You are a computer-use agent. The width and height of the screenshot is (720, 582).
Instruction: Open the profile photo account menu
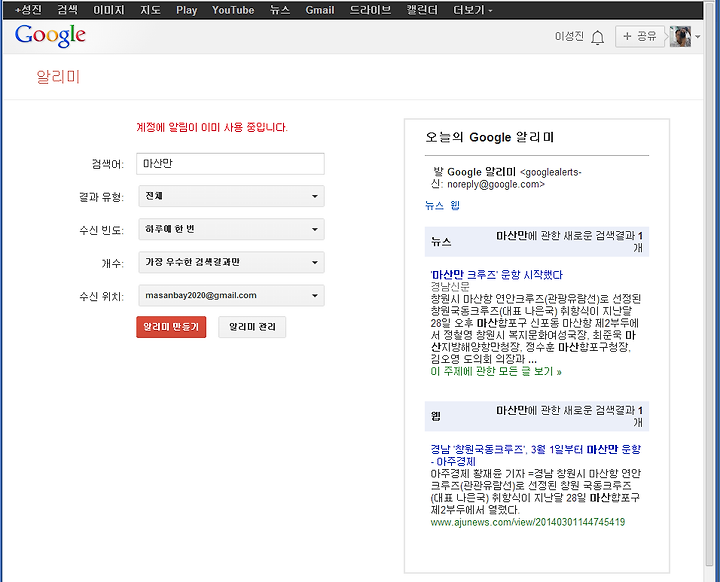pyautogui.click(x=680, y=36)
